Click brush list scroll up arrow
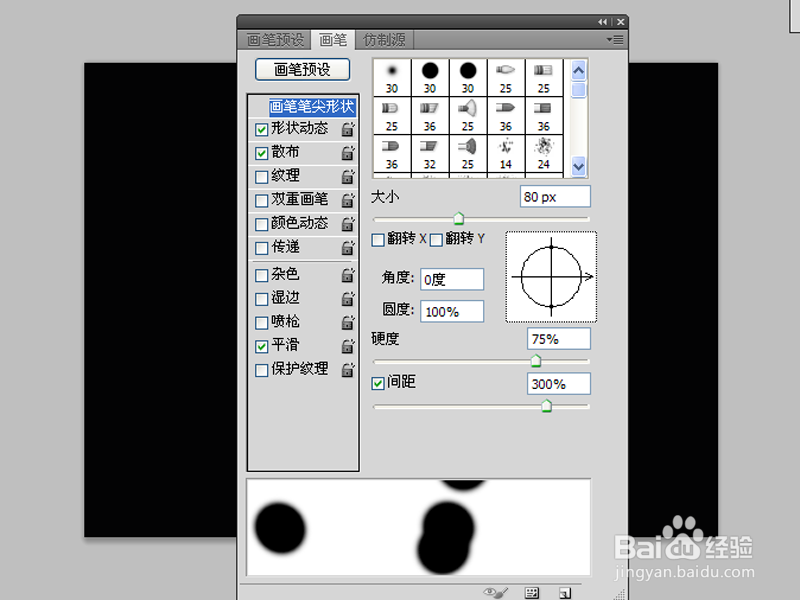Screen dimensions: 800x600 point(579,70)
